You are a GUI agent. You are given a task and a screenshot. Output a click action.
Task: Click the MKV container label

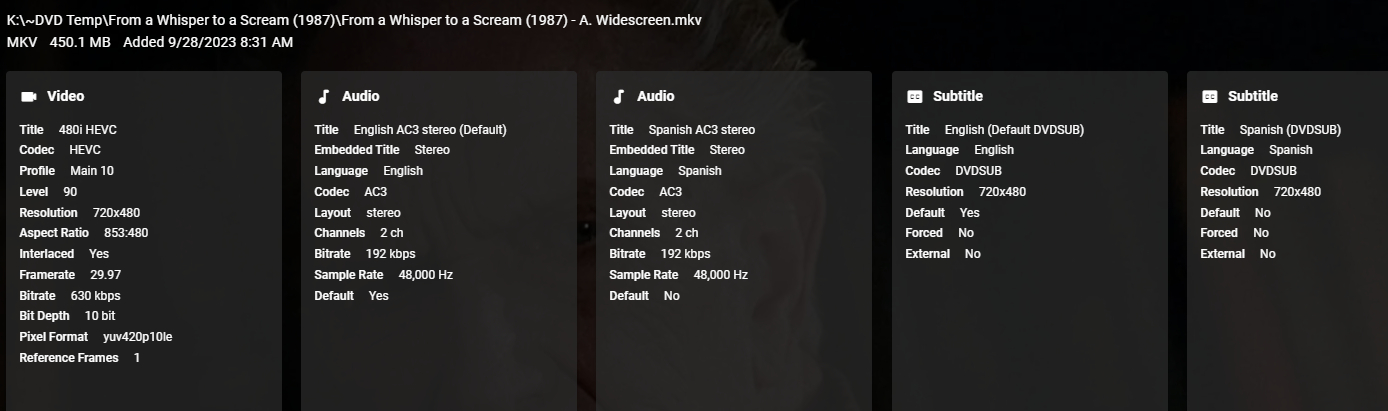[x=21, y=42]
